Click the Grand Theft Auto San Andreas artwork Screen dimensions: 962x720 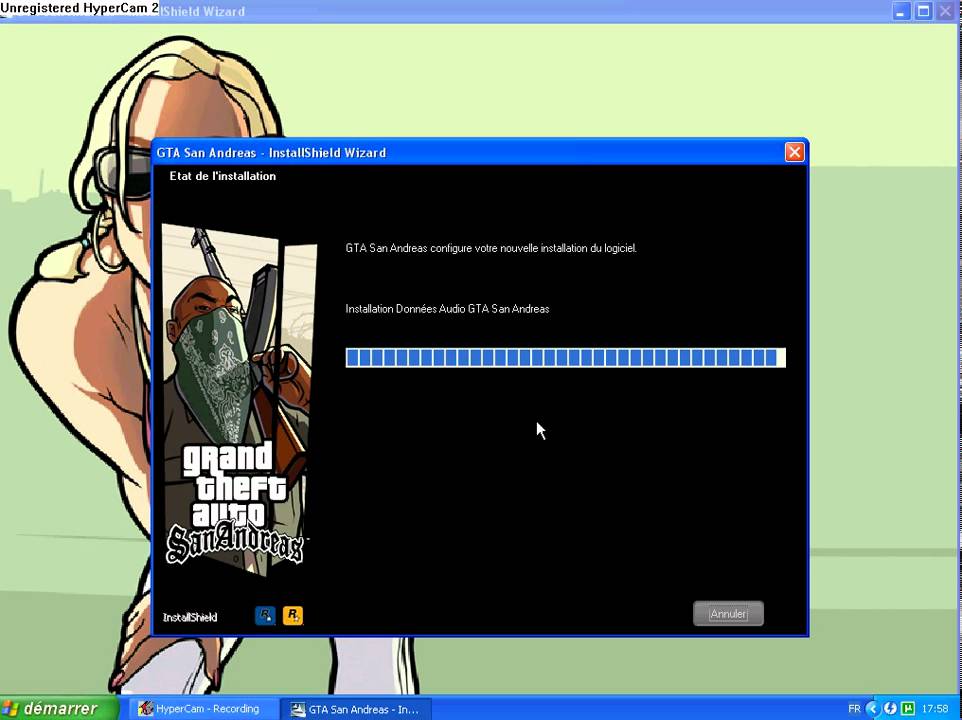pyautogui.click(x=239, y=400)
